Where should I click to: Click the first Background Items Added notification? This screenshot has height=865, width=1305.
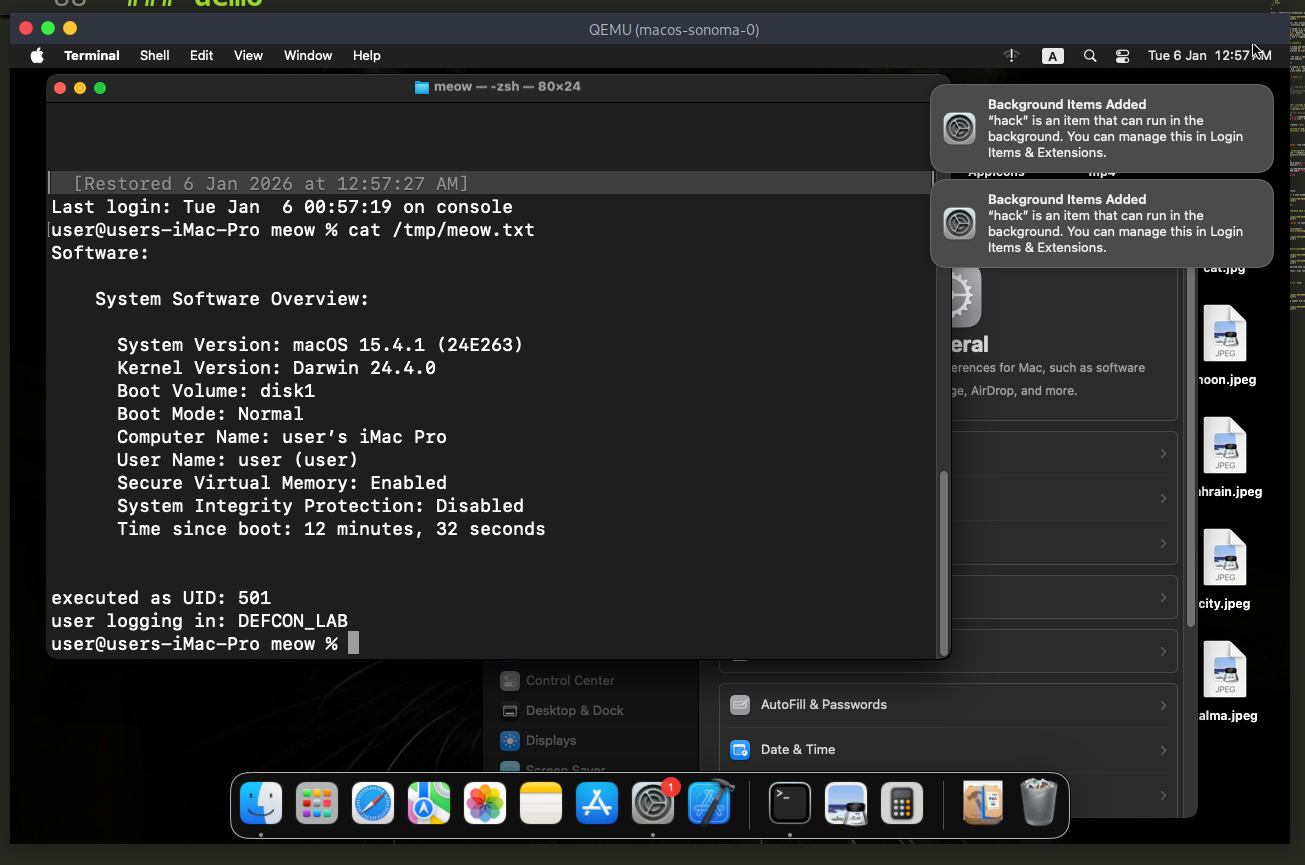1101,128
